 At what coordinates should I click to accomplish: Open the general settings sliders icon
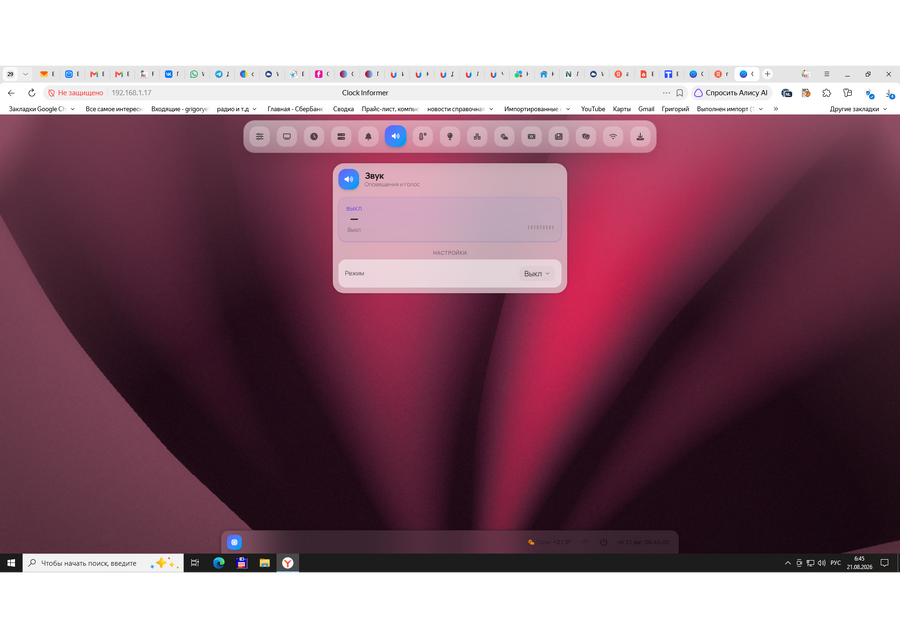[x=259, y=137]
